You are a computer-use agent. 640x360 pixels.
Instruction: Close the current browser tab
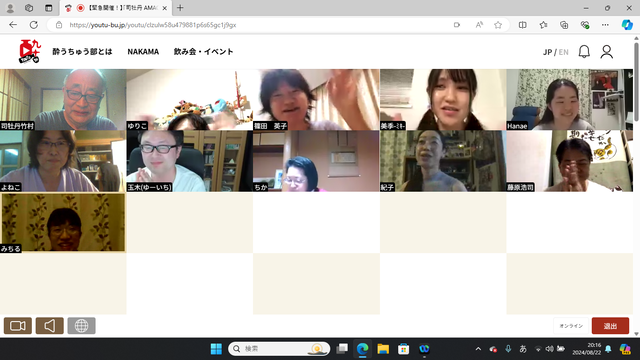[x=164, y=8]
